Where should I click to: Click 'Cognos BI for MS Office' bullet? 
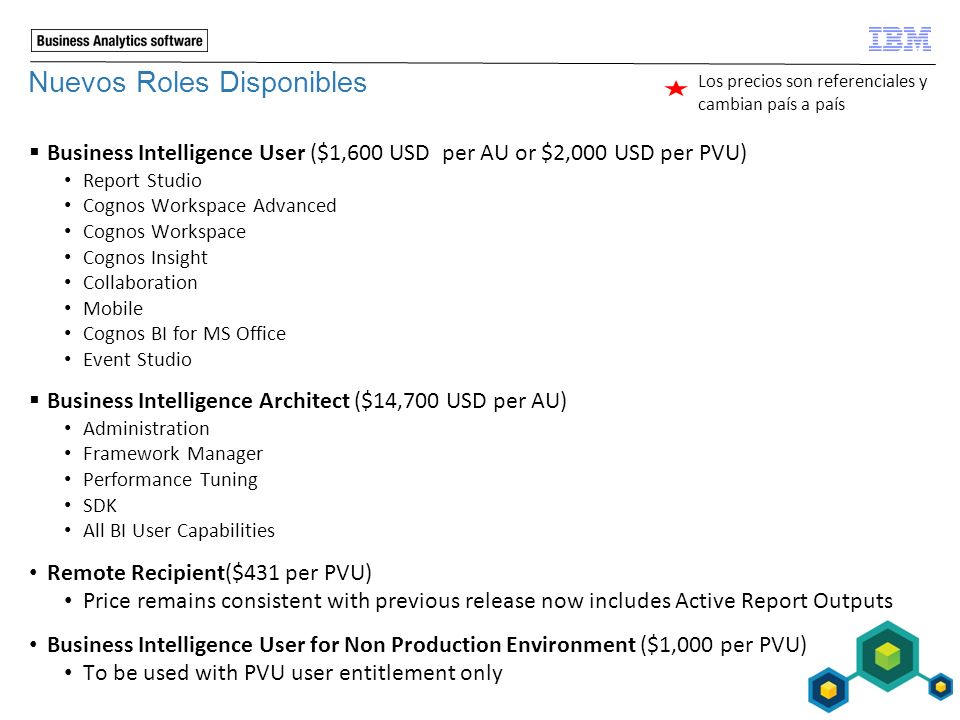point(184,334)
